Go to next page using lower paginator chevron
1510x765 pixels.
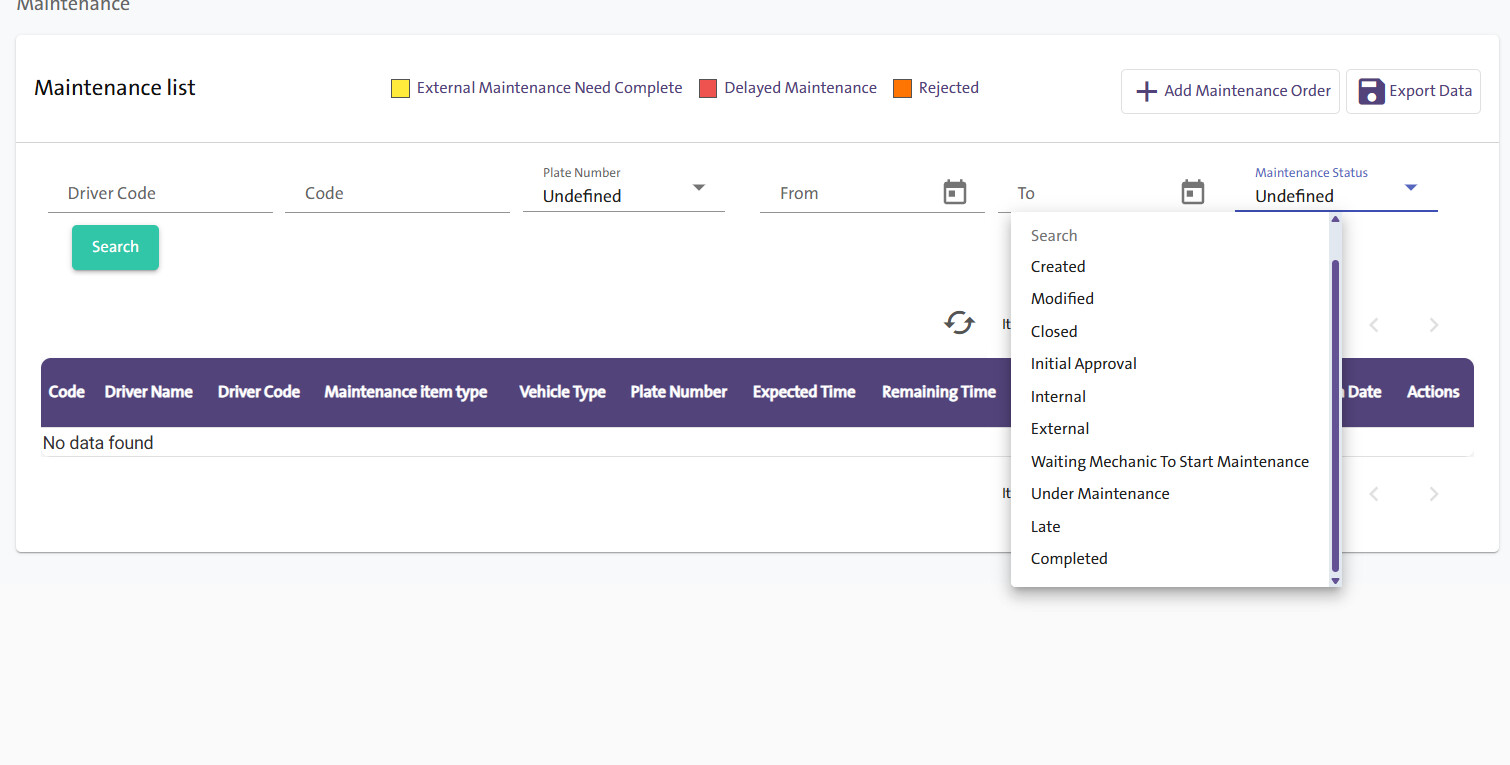[1434, 493]
